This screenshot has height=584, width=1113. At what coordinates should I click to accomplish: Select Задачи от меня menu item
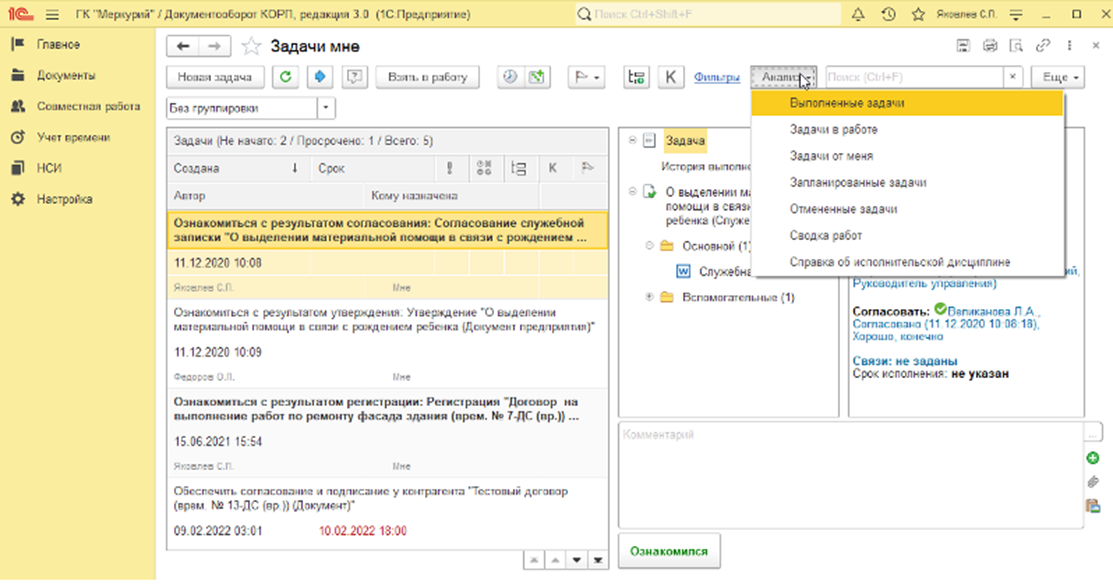coord(908,156)
